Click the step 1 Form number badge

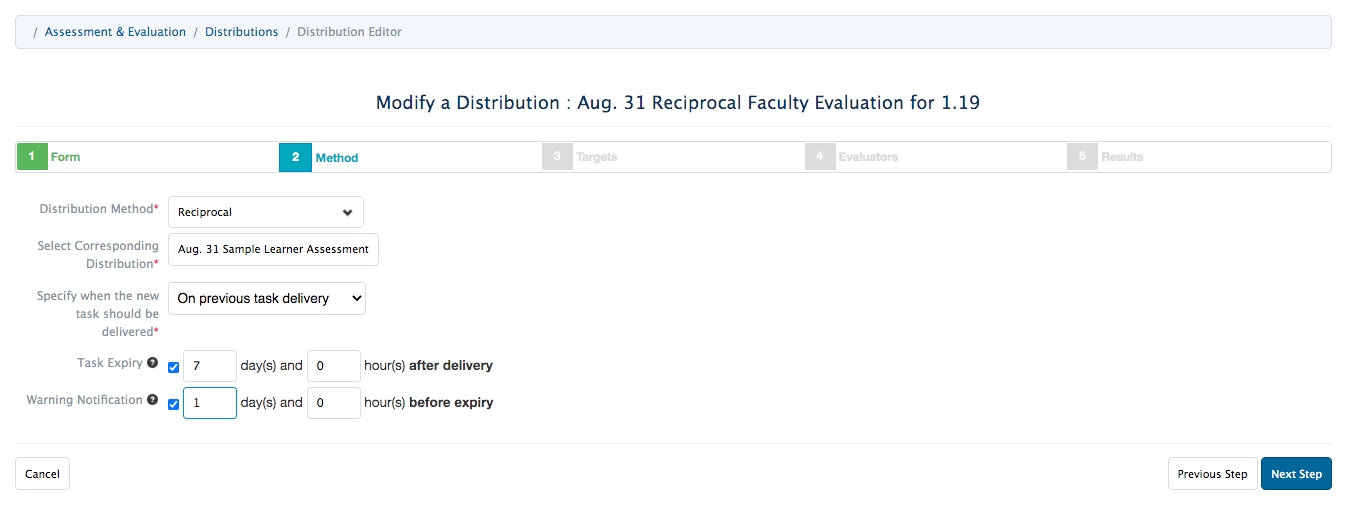click(x=32, y=157)
